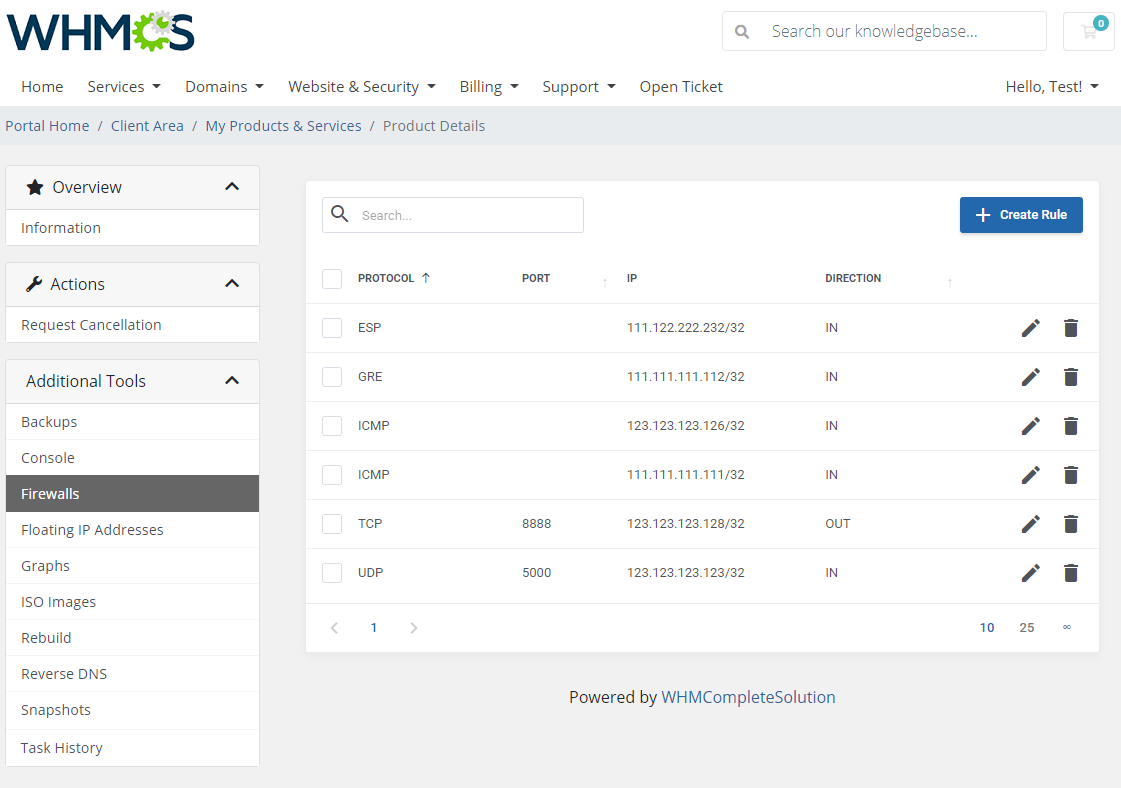Delete the ESP firewall rule

1070,328
